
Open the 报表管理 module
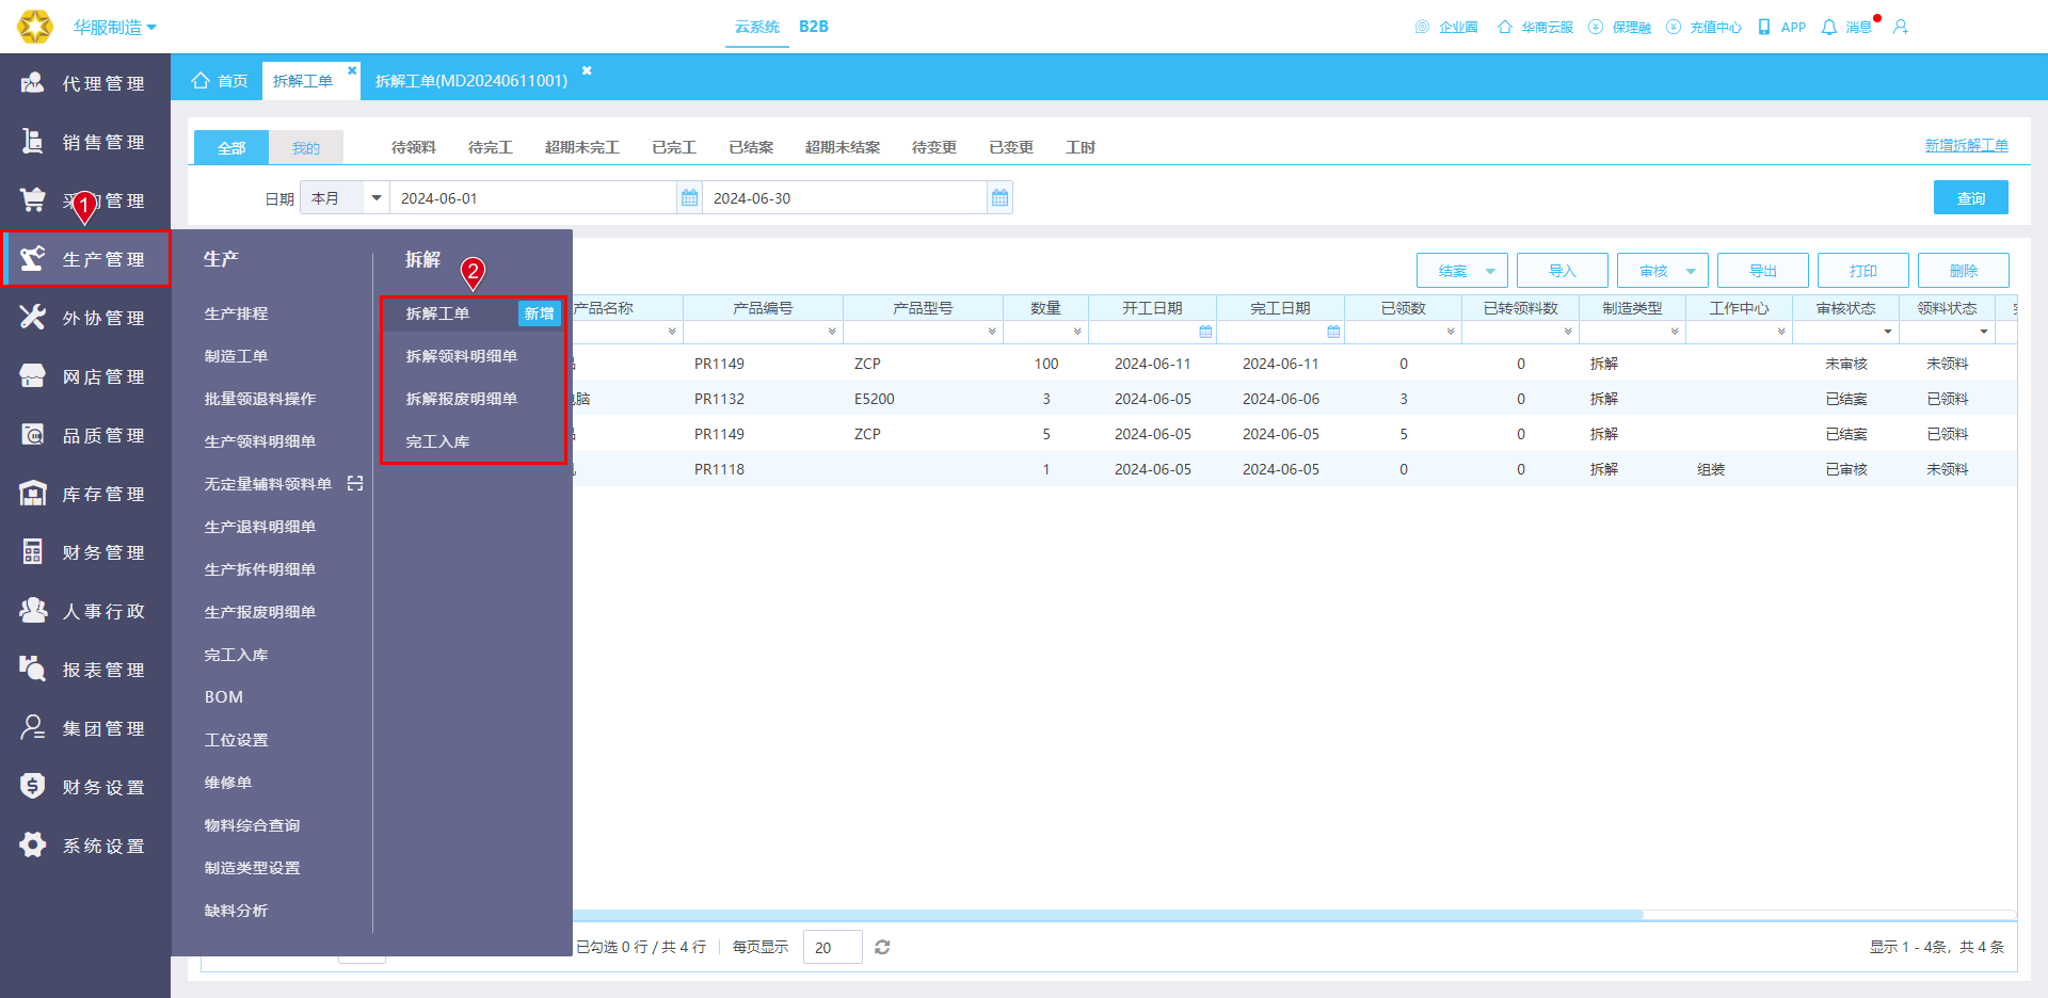click(85, 670)
